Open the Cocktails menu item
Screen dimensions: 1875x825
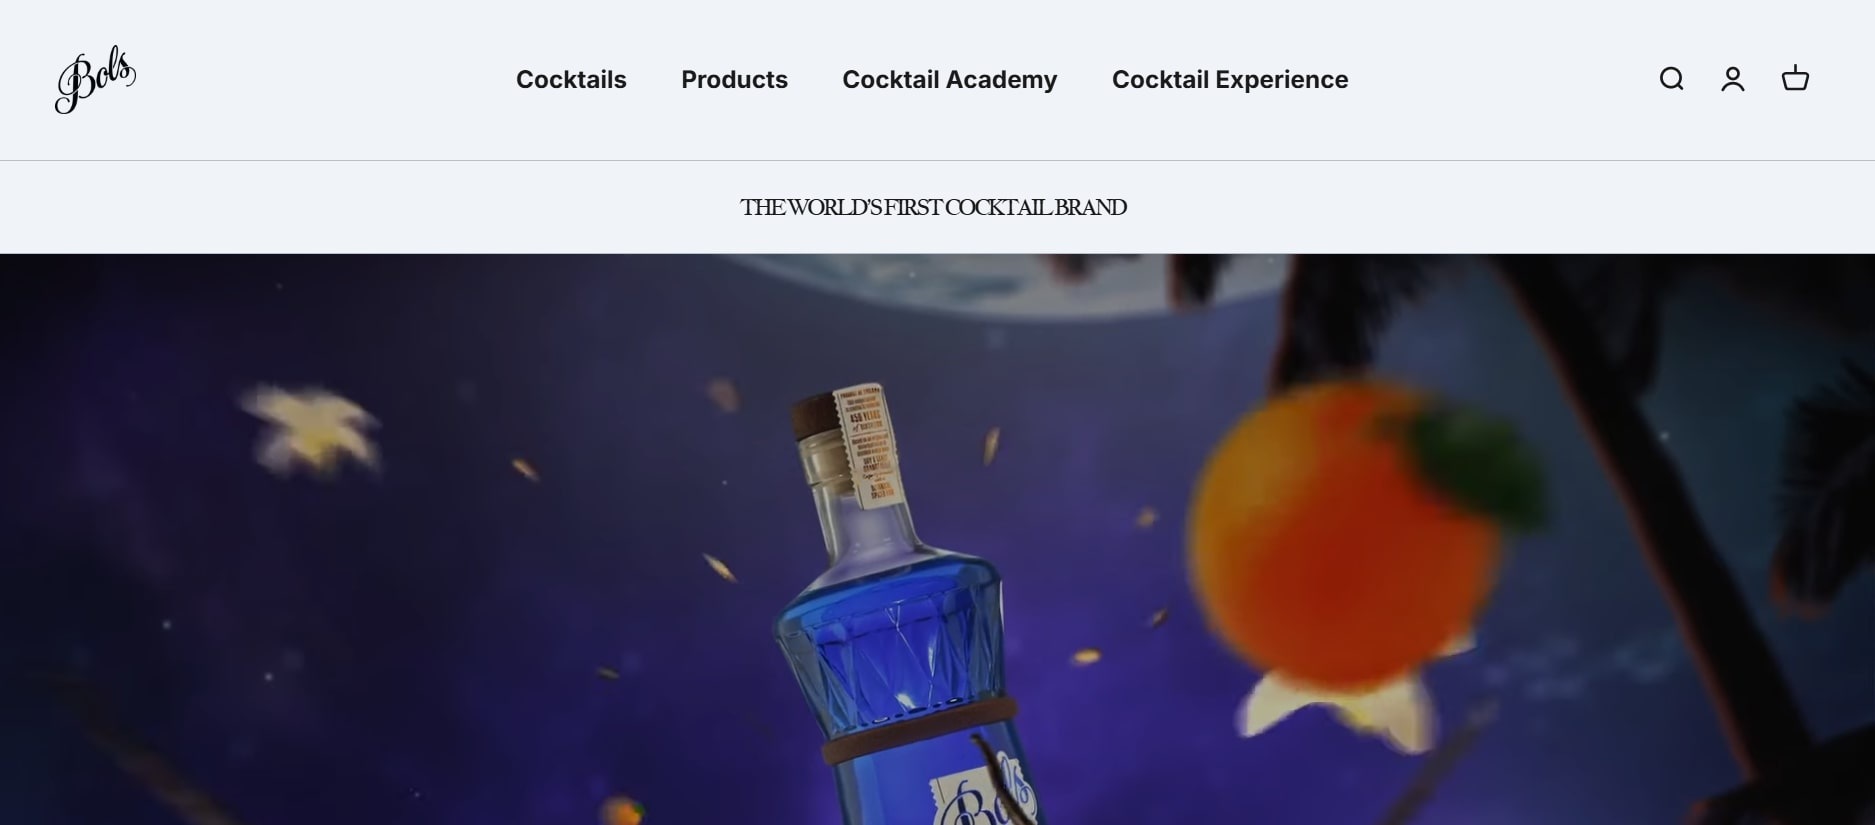(x=571, y=80)
